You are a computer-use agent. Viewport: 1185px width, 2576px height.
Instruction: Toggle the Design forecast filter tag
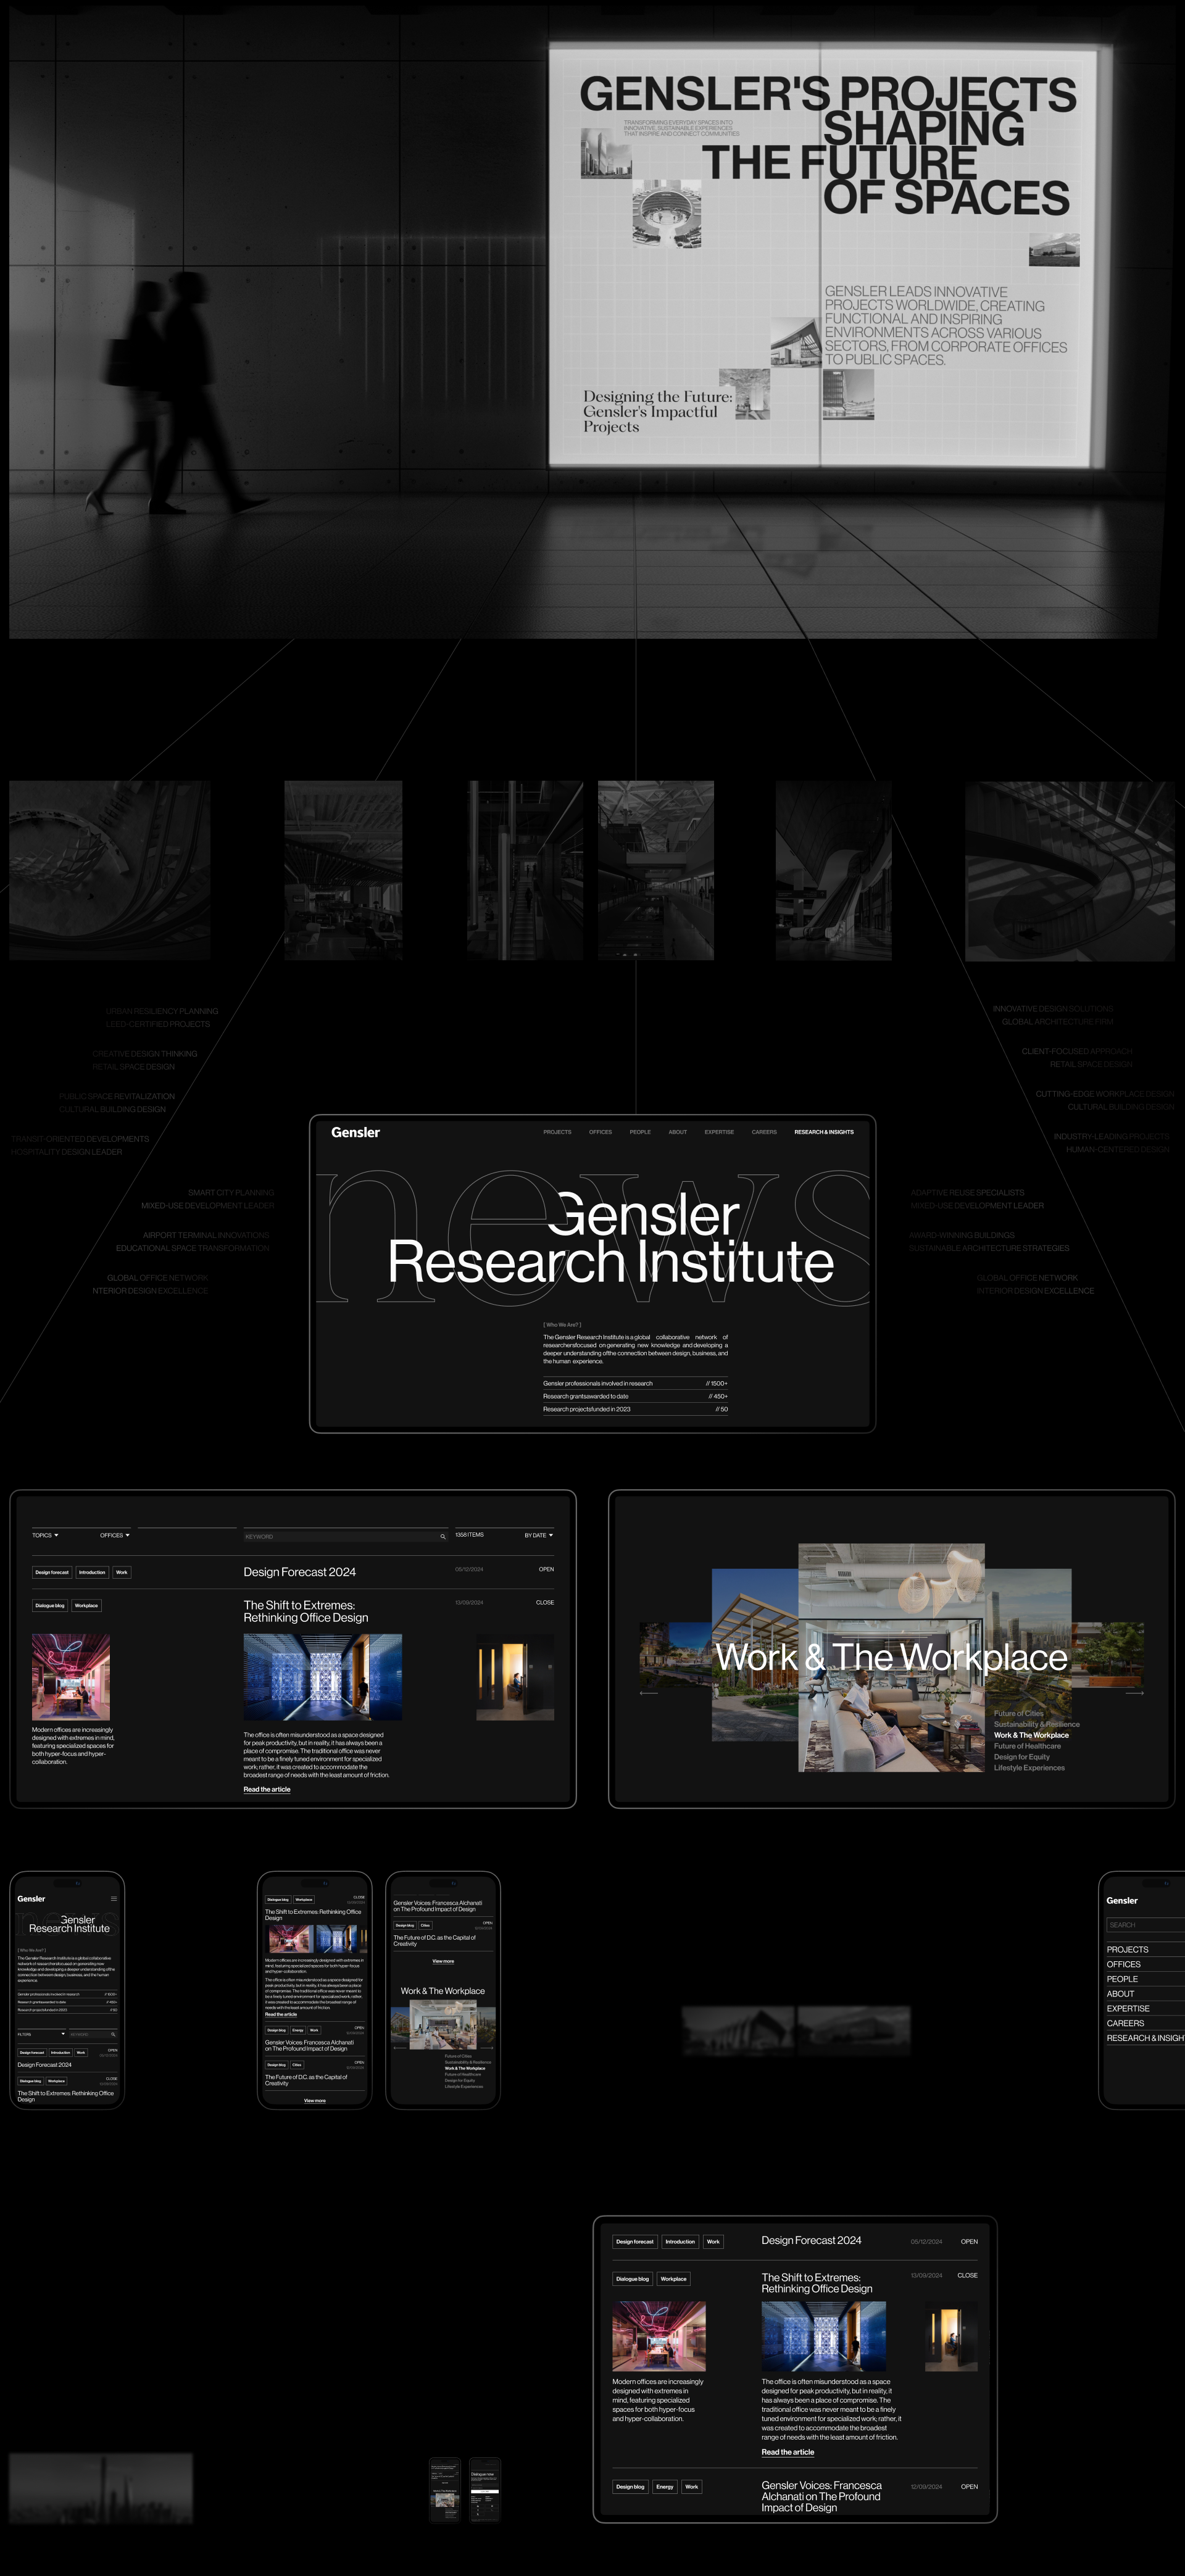[52, 1572]
